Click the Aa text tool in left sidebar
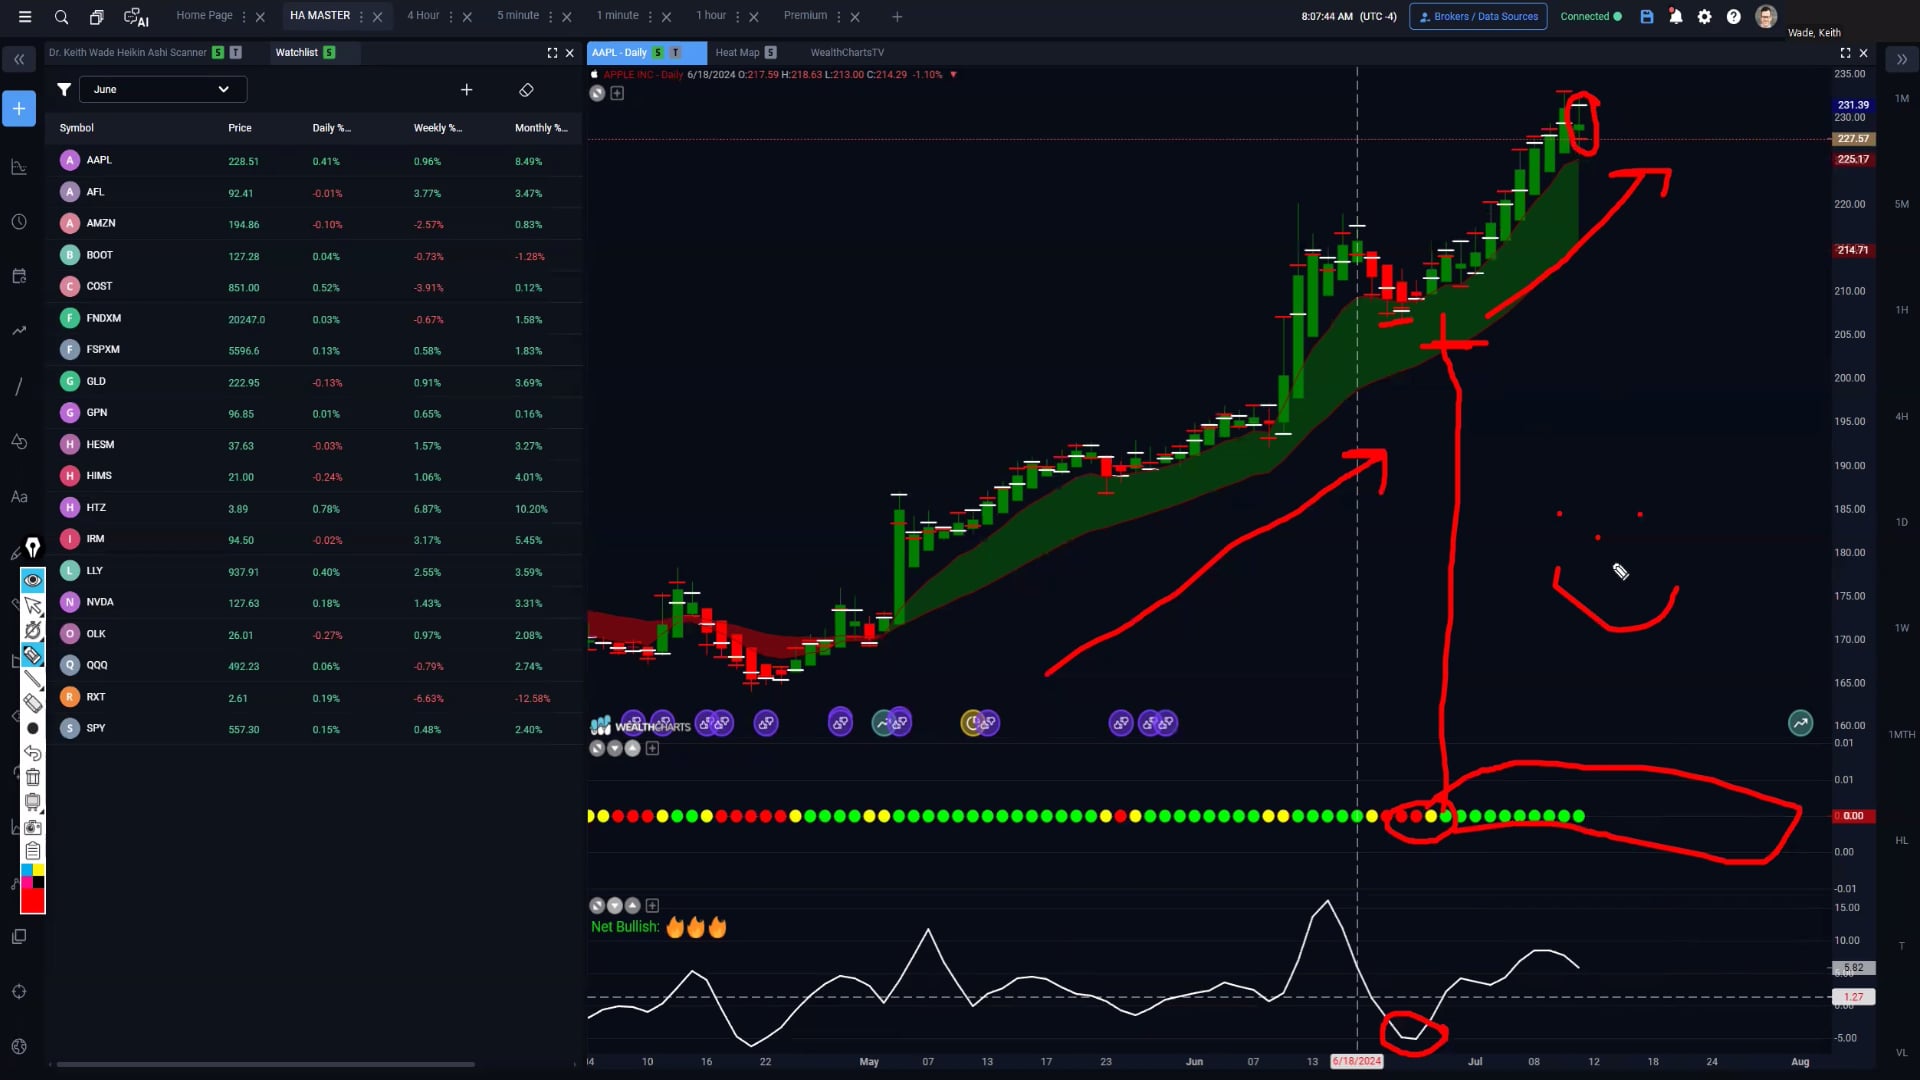The height and width of the screenshot is (1080, 1920). click(x=19, y=497)
